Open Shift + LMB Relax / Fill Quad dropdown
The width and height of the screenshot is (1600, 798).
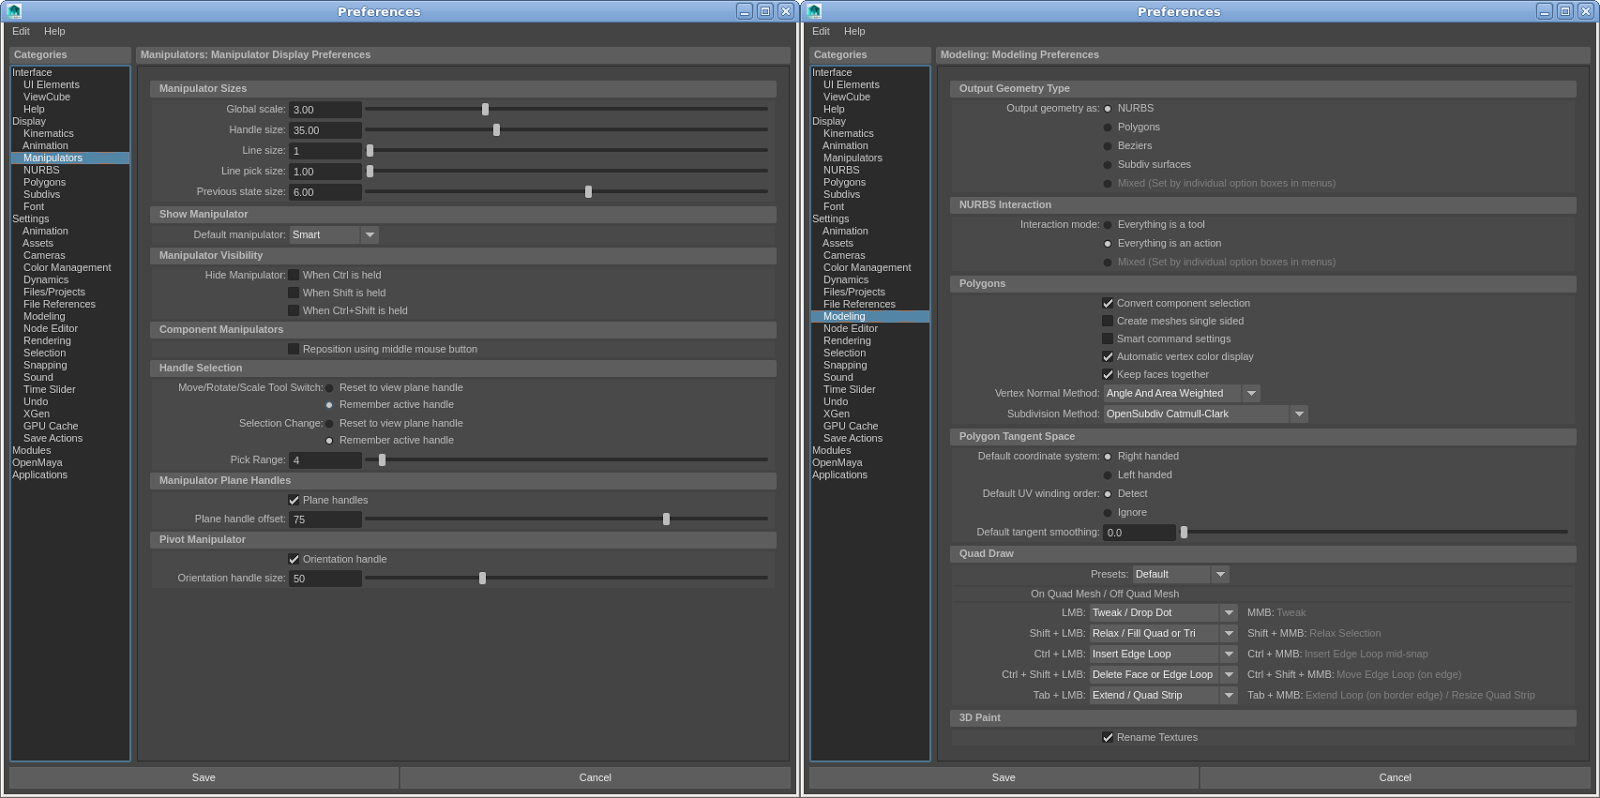[1164, 634]
